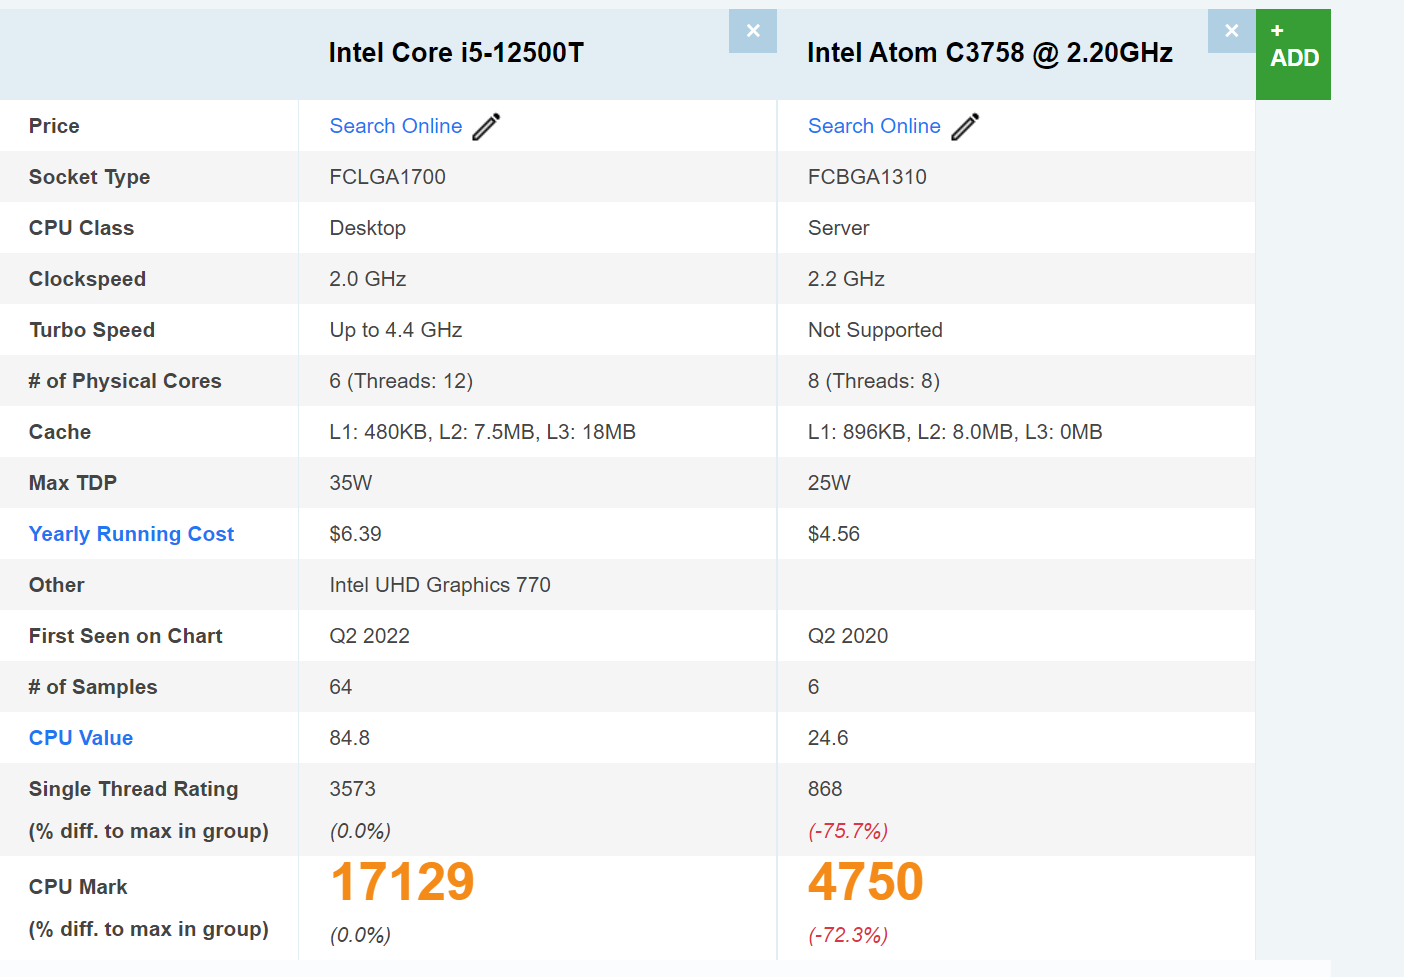Edit price pencil for Core i5-12500T

(486, 127)
